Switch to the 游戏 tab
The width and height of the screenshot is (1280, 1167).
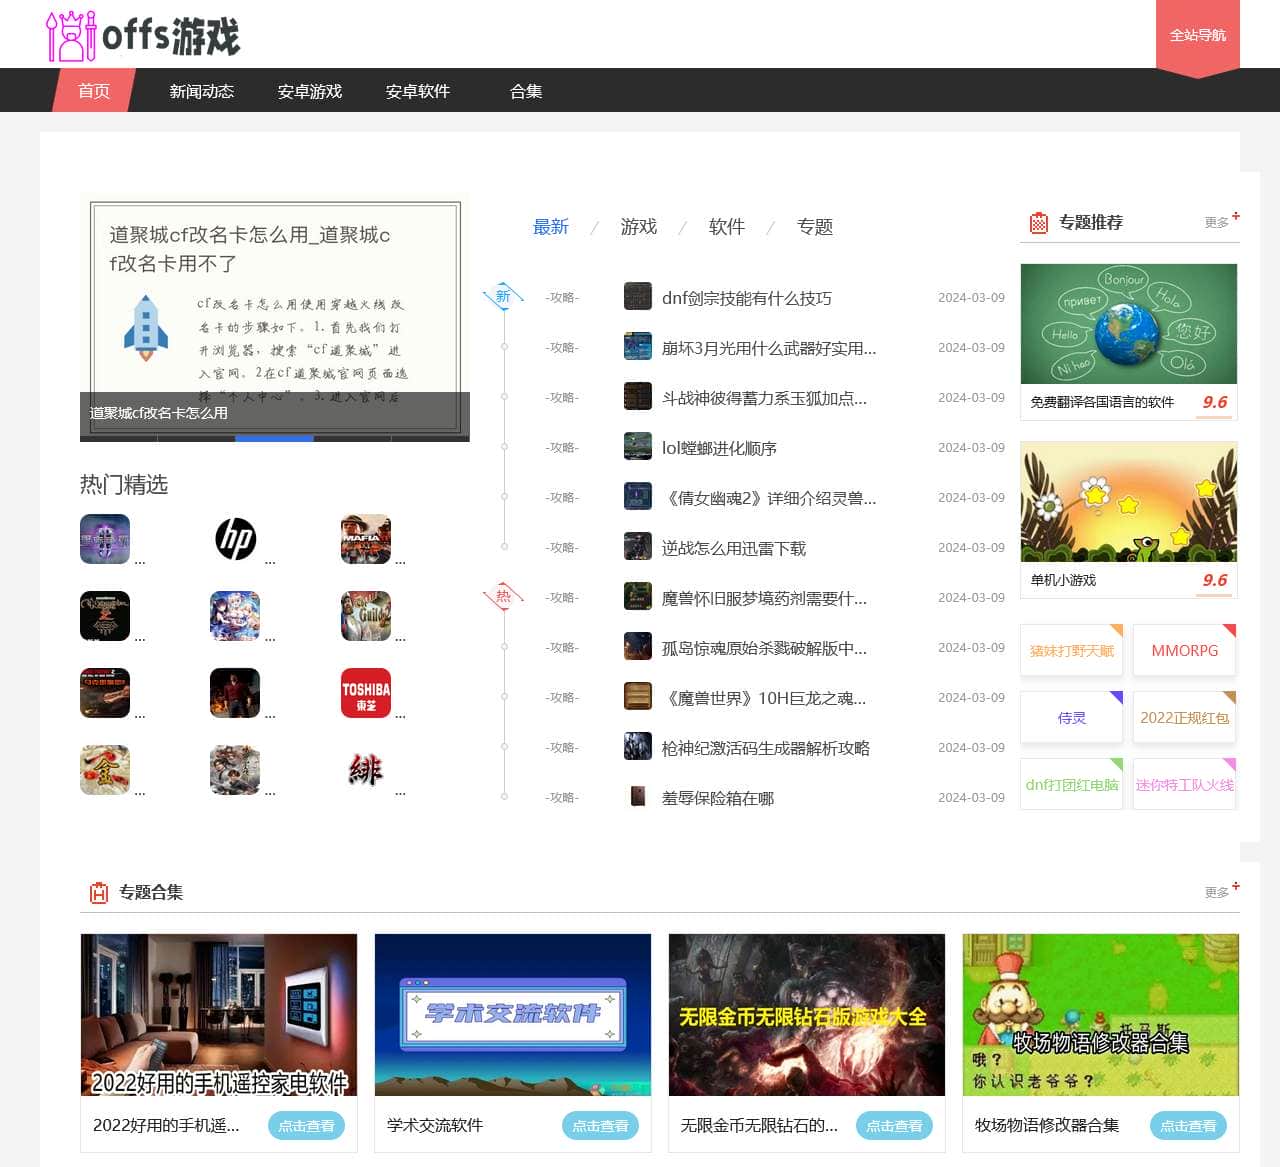pos(638,227)
